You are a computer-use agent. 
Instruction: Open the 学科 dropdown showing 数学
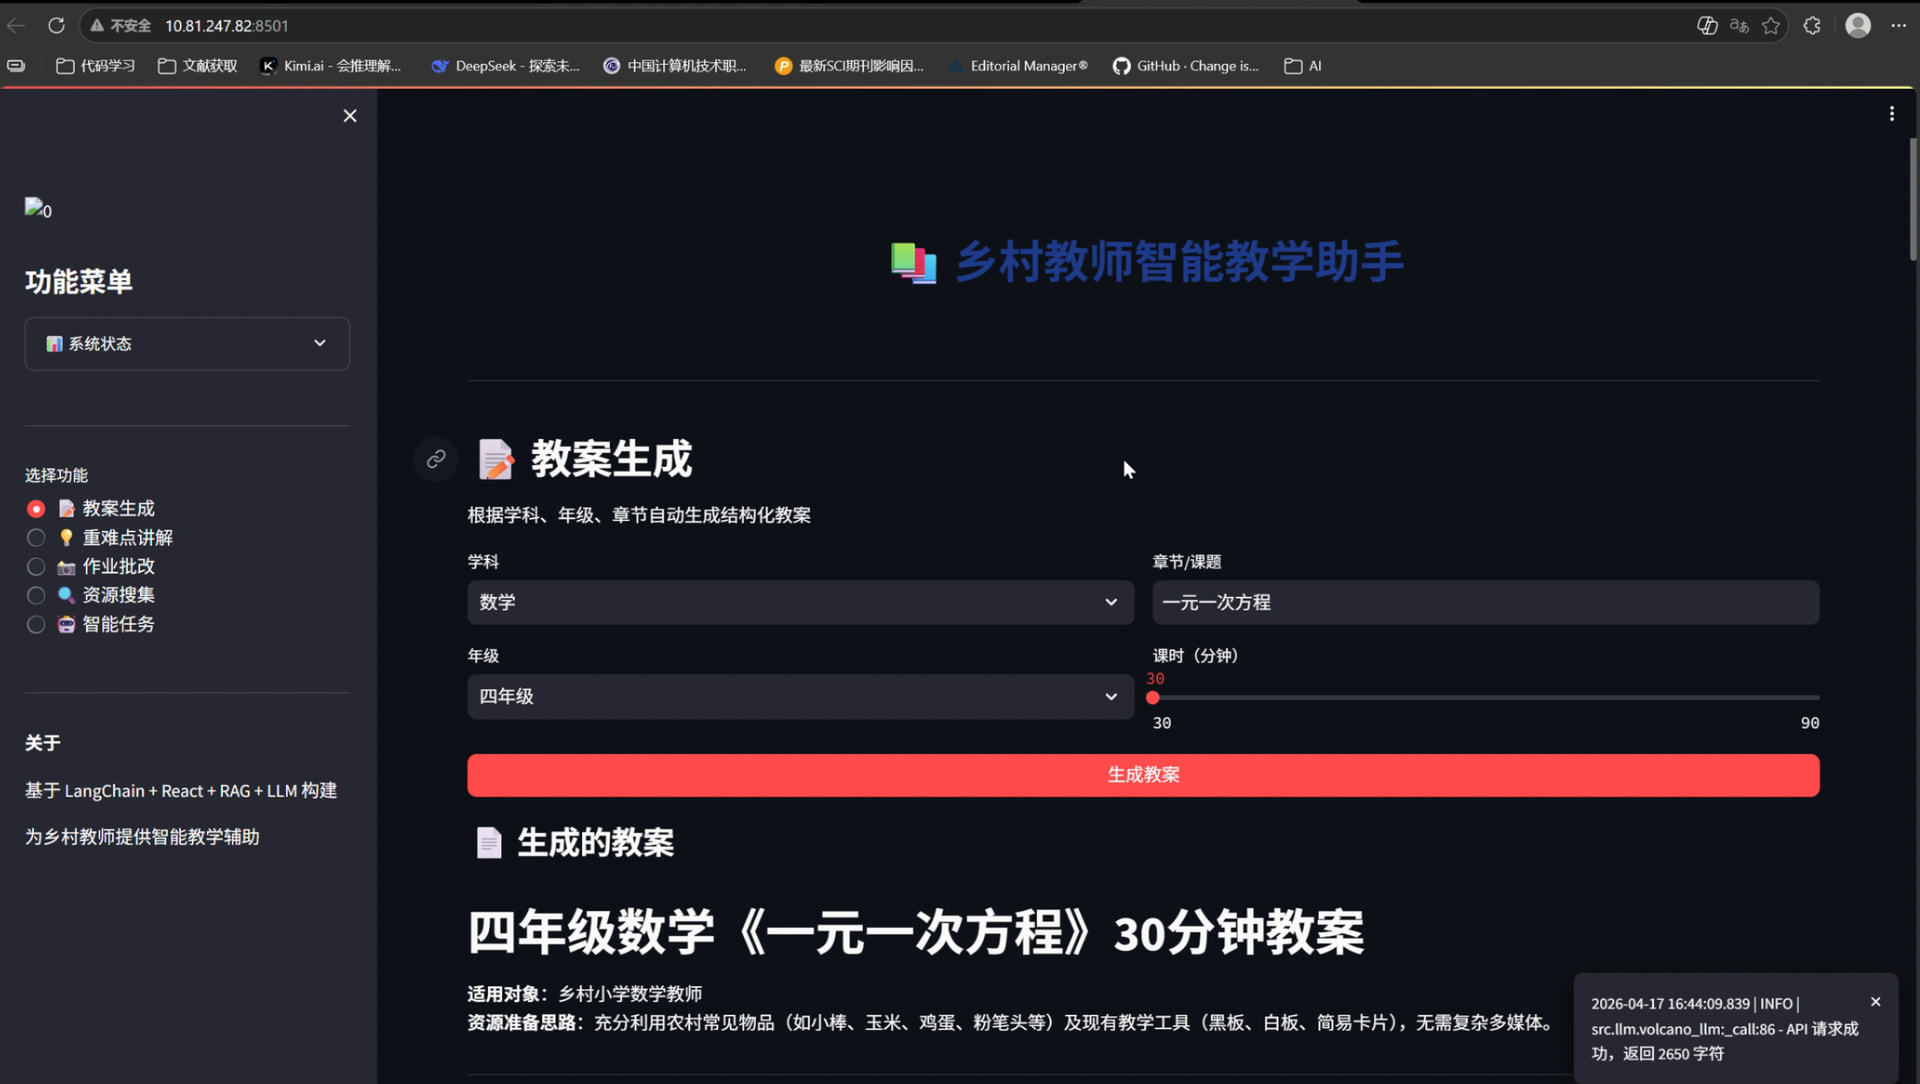click(x=800, y=603)
